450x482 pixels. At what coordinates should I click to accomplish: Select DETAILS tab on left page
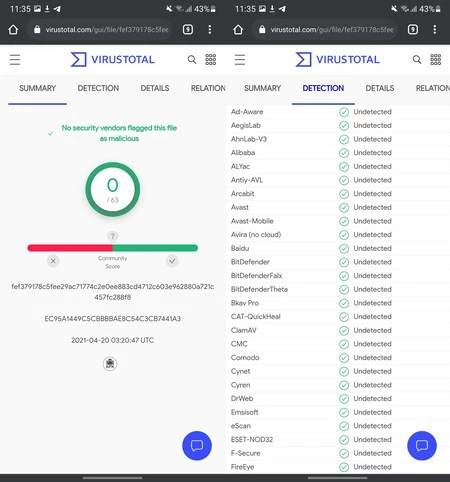[x=155, y=88]
